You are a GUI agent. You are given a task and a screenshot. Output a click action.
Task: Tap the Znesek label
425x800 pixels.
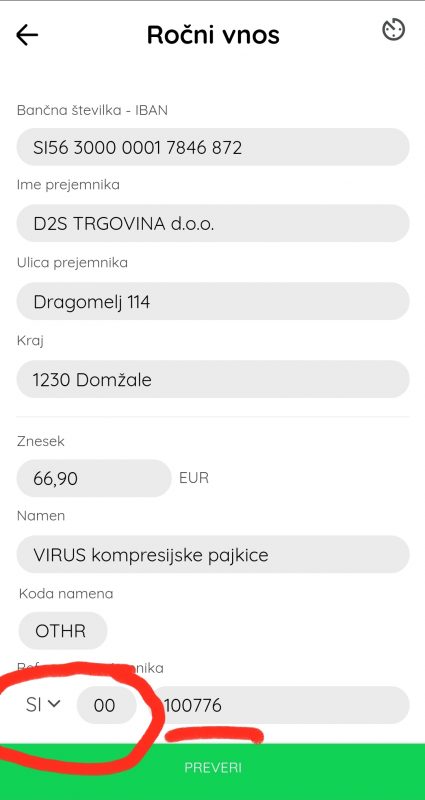click(41, 441)
